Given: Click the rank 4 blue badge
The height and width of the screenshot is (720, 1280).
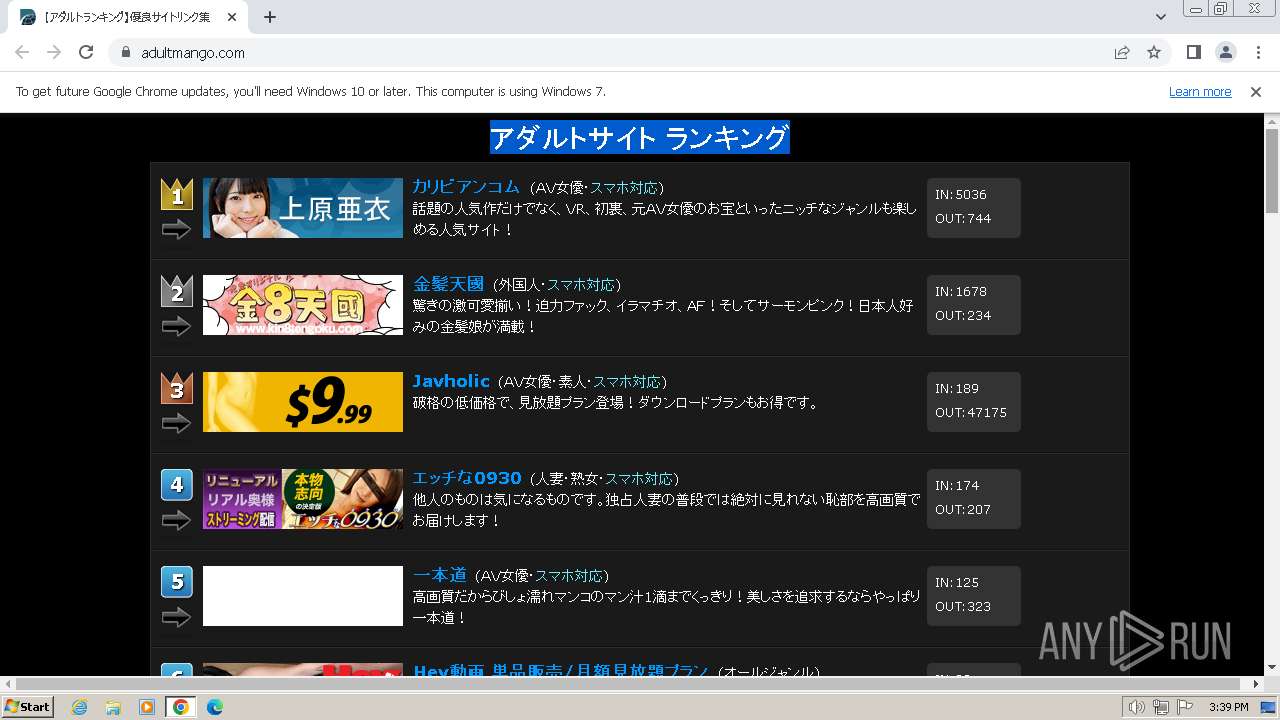Looking at the screenshot, I should pos(177,485).
